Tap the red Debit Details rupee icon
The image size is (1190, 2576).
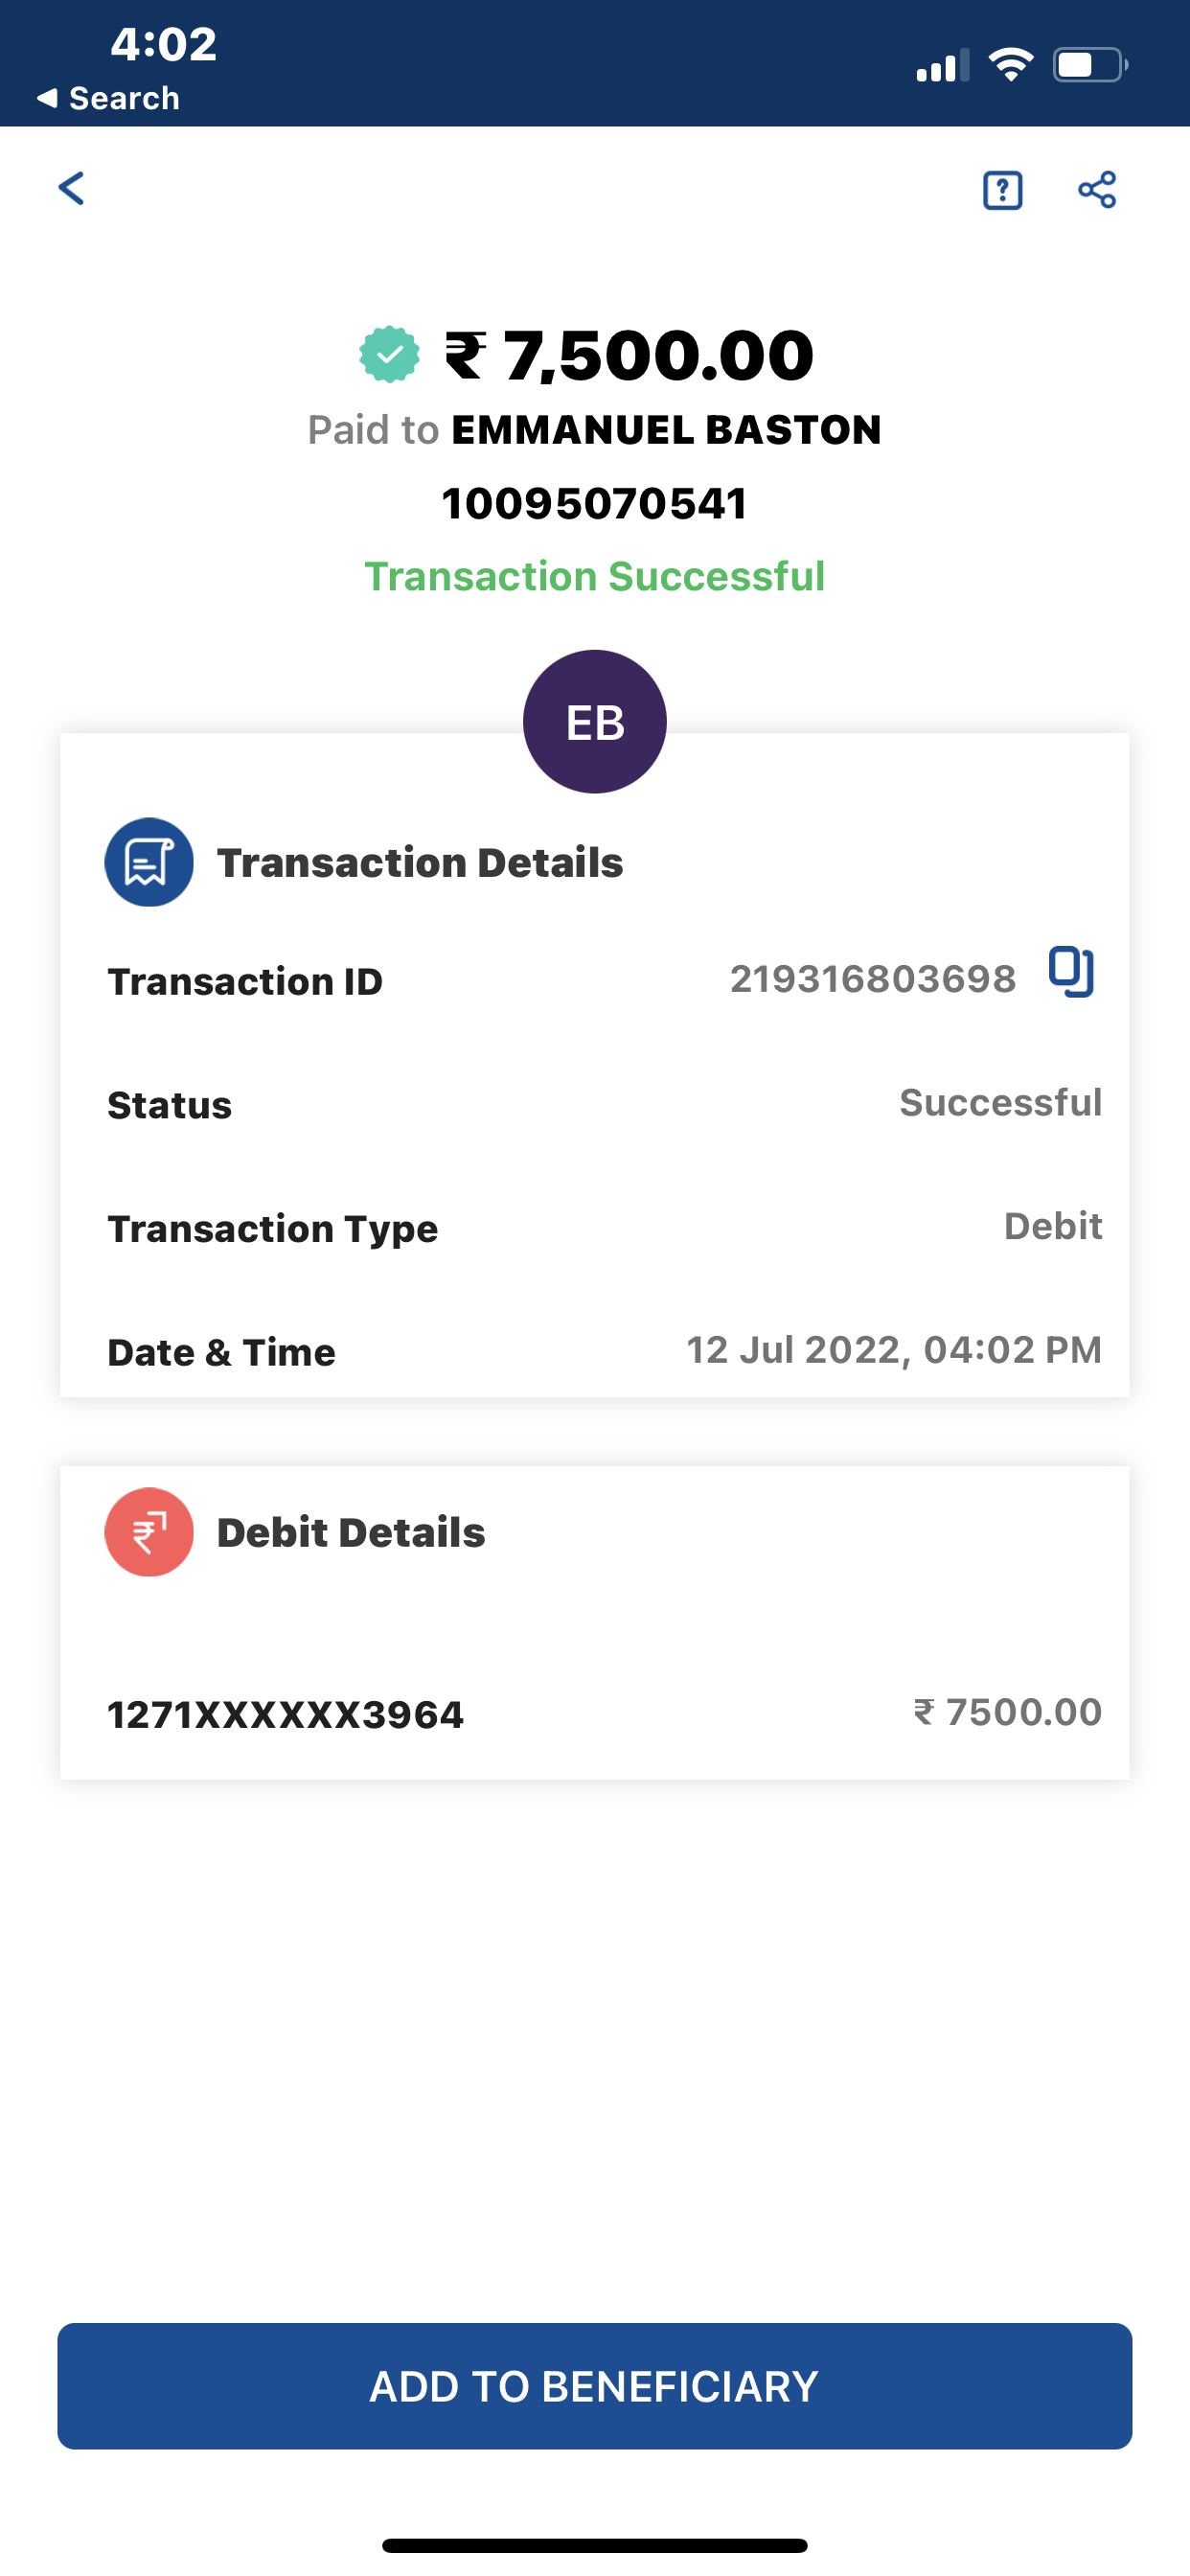click(x=149, y=1532)
